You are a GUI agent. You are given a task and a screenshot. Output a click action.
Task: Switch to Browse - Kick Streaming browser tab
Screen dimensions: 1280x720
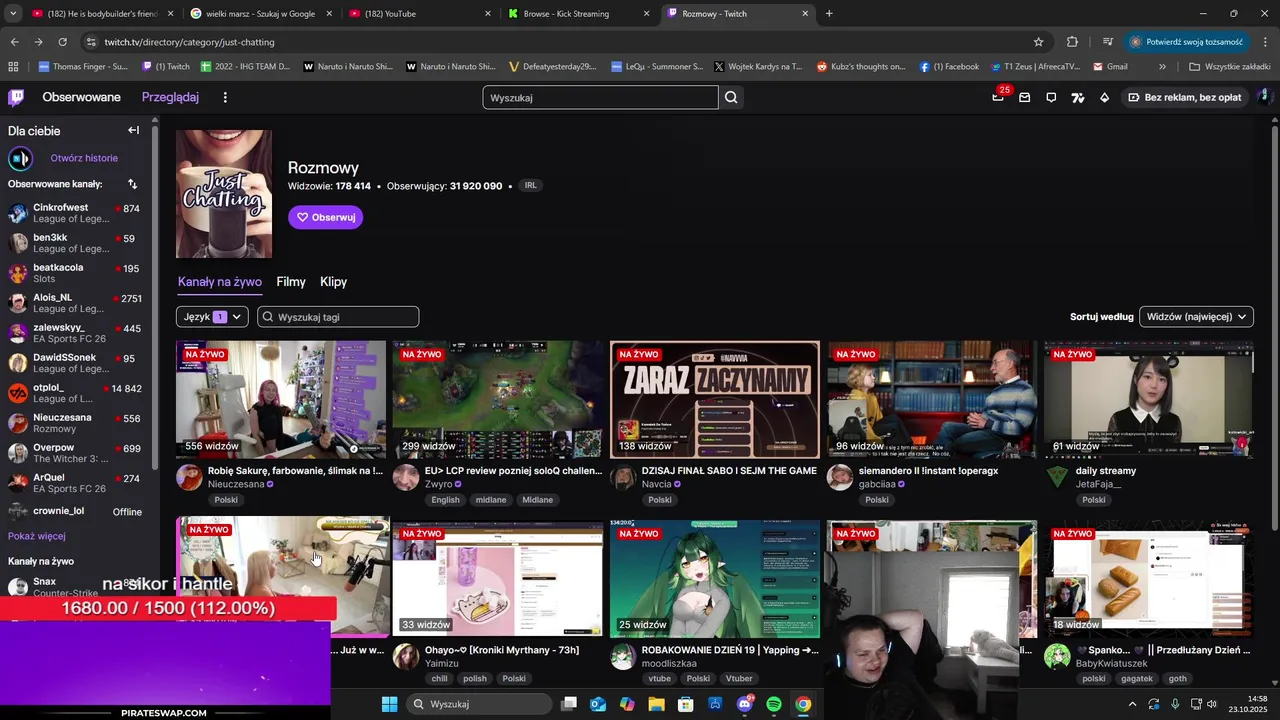(x=579, y=14)
